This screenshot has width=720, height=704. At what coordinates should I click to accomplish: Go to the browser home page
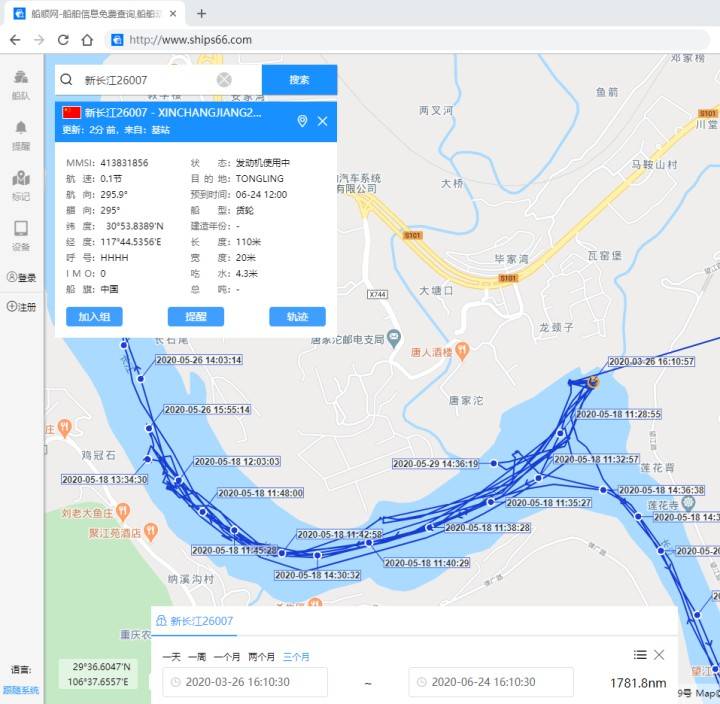click(x=87, y=40)
